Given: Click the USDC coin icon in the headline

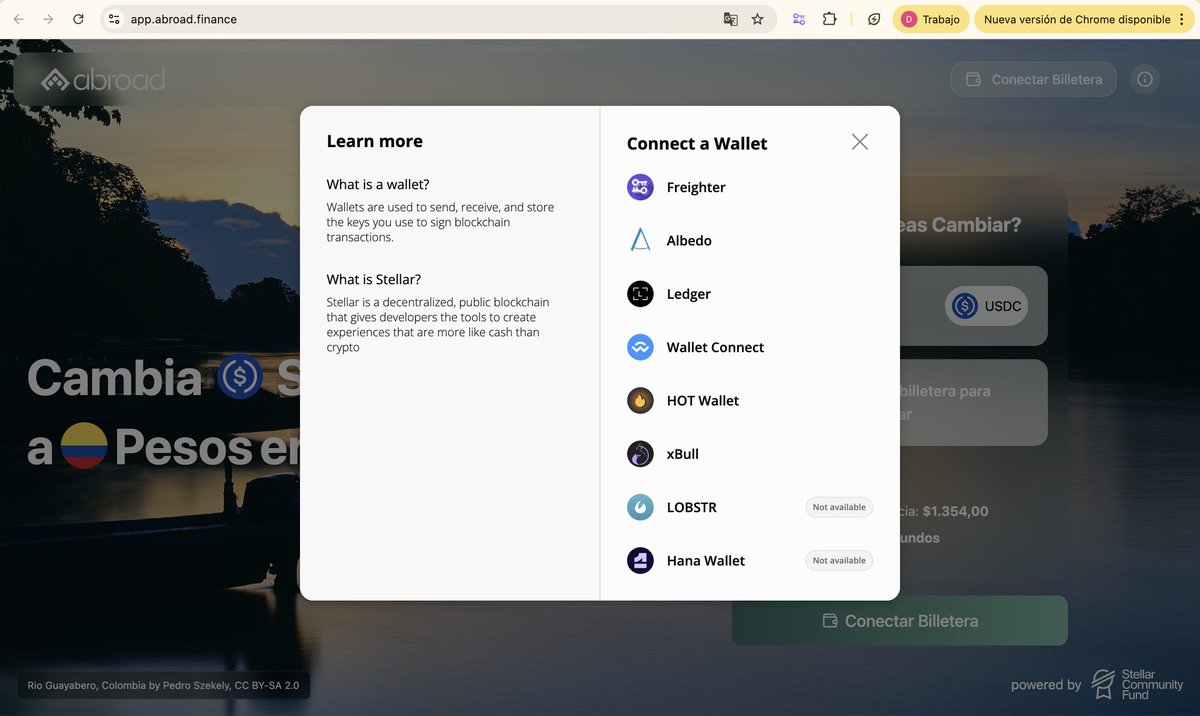Looking at the screenshot, I should point(240,378).
